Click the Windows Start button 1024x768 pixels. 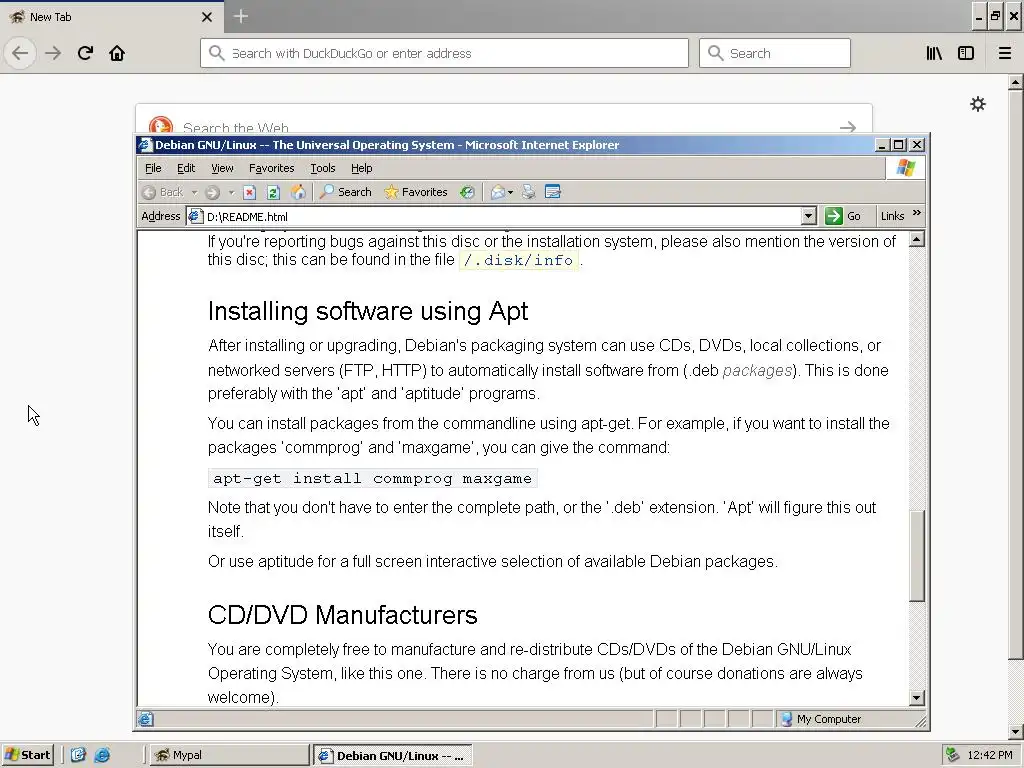click(27, 755)
